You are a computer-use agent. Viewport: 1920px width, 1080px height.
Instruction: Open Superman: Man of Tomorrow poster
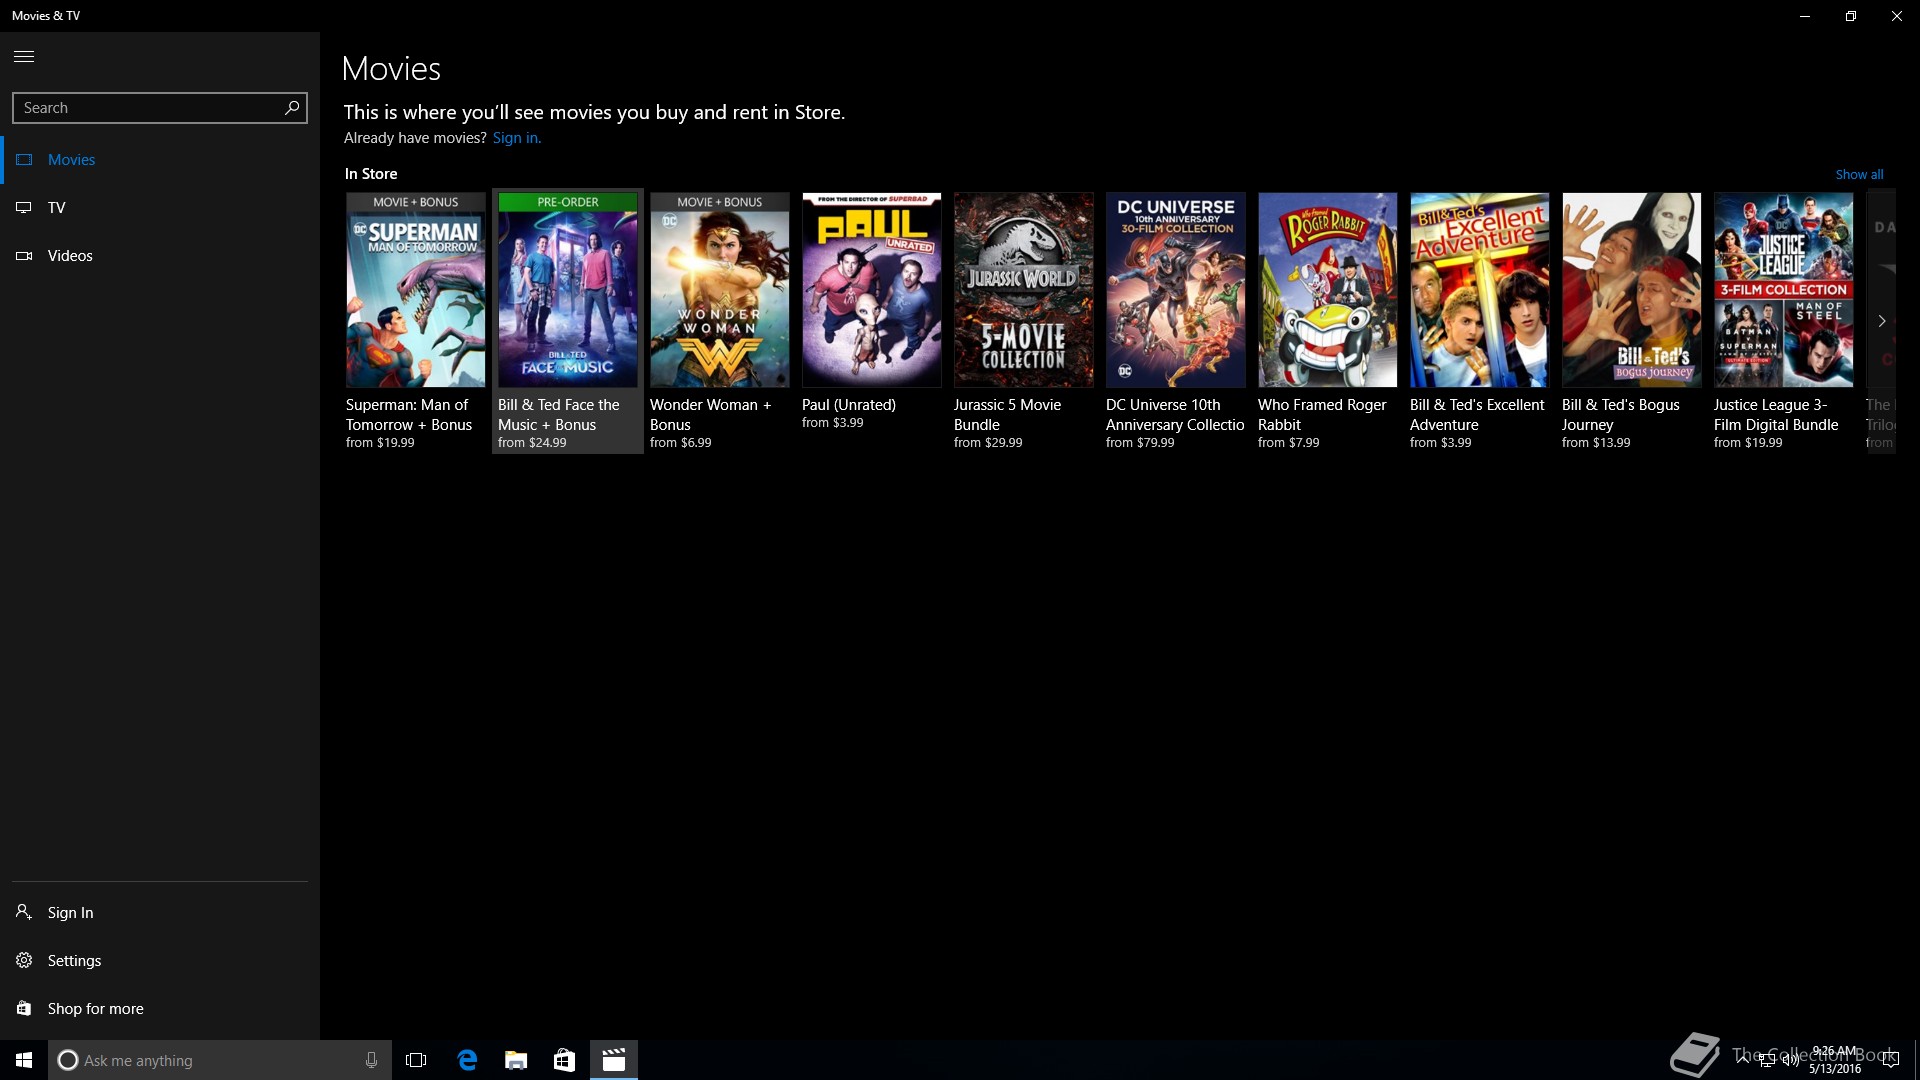[416, 290]
